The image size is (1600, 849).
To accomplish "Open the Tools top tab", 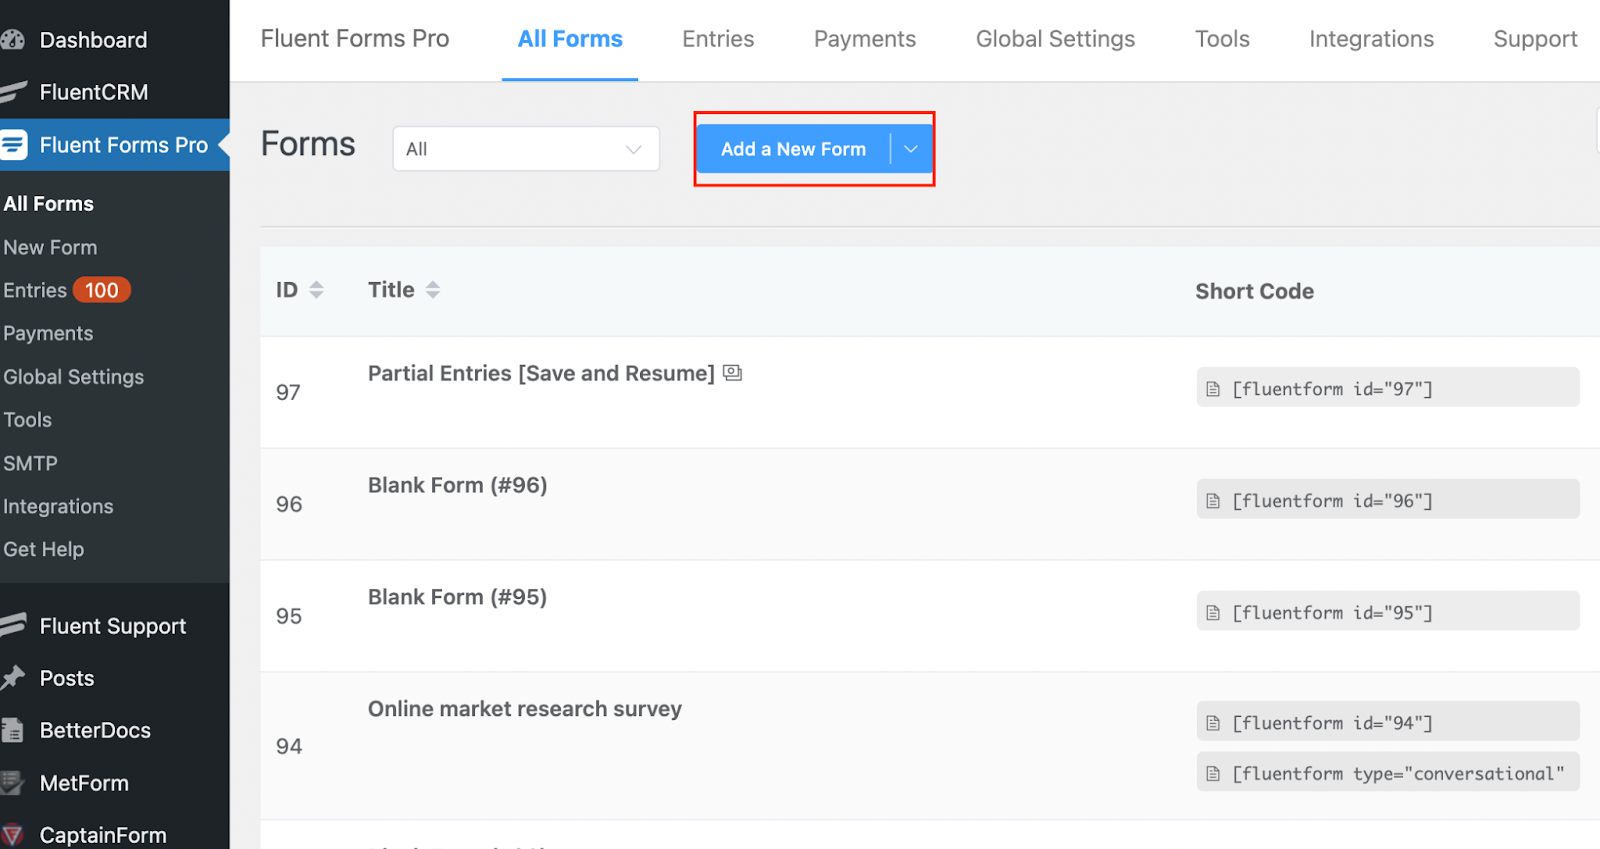I will 1222,39.
